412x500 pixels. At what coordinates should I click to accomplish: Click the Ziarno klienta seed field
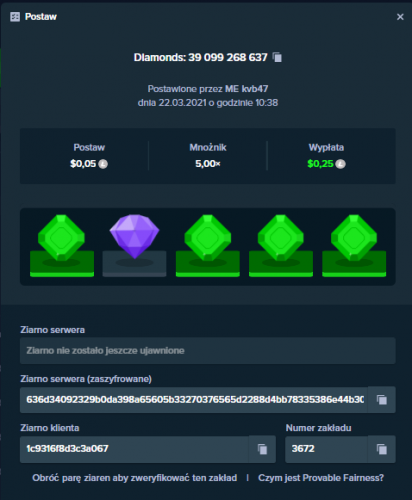134,449
